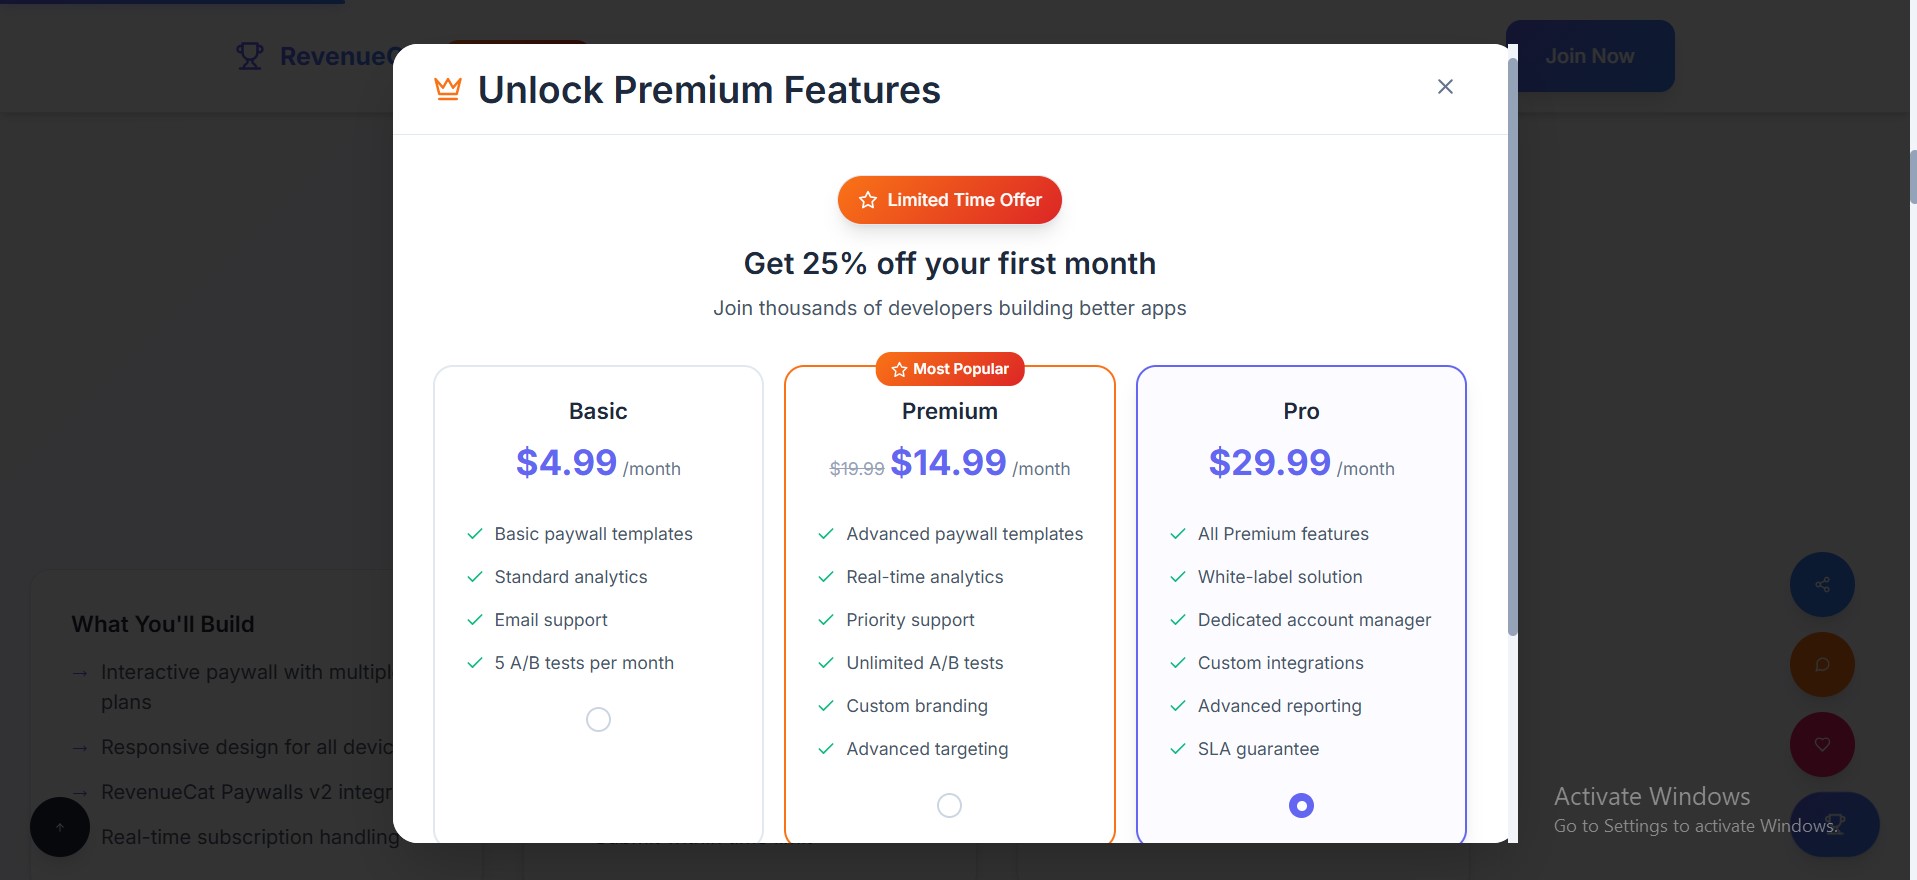
Task: Select the Premium plan radio button
Action: pos(949,806)
